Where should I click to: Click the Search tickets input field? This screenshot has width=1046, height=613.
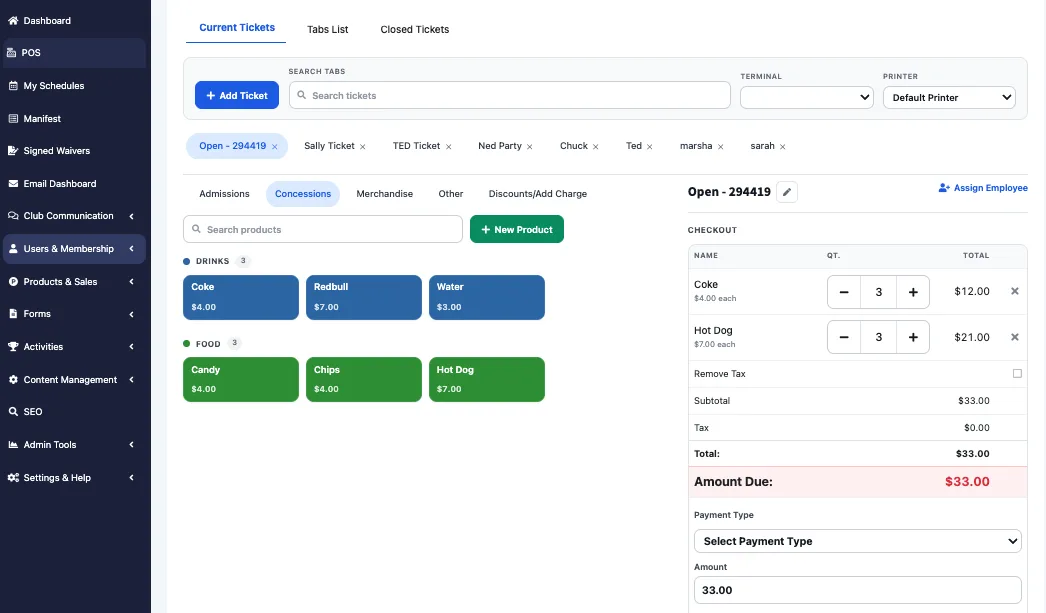(x=510, y=95)
